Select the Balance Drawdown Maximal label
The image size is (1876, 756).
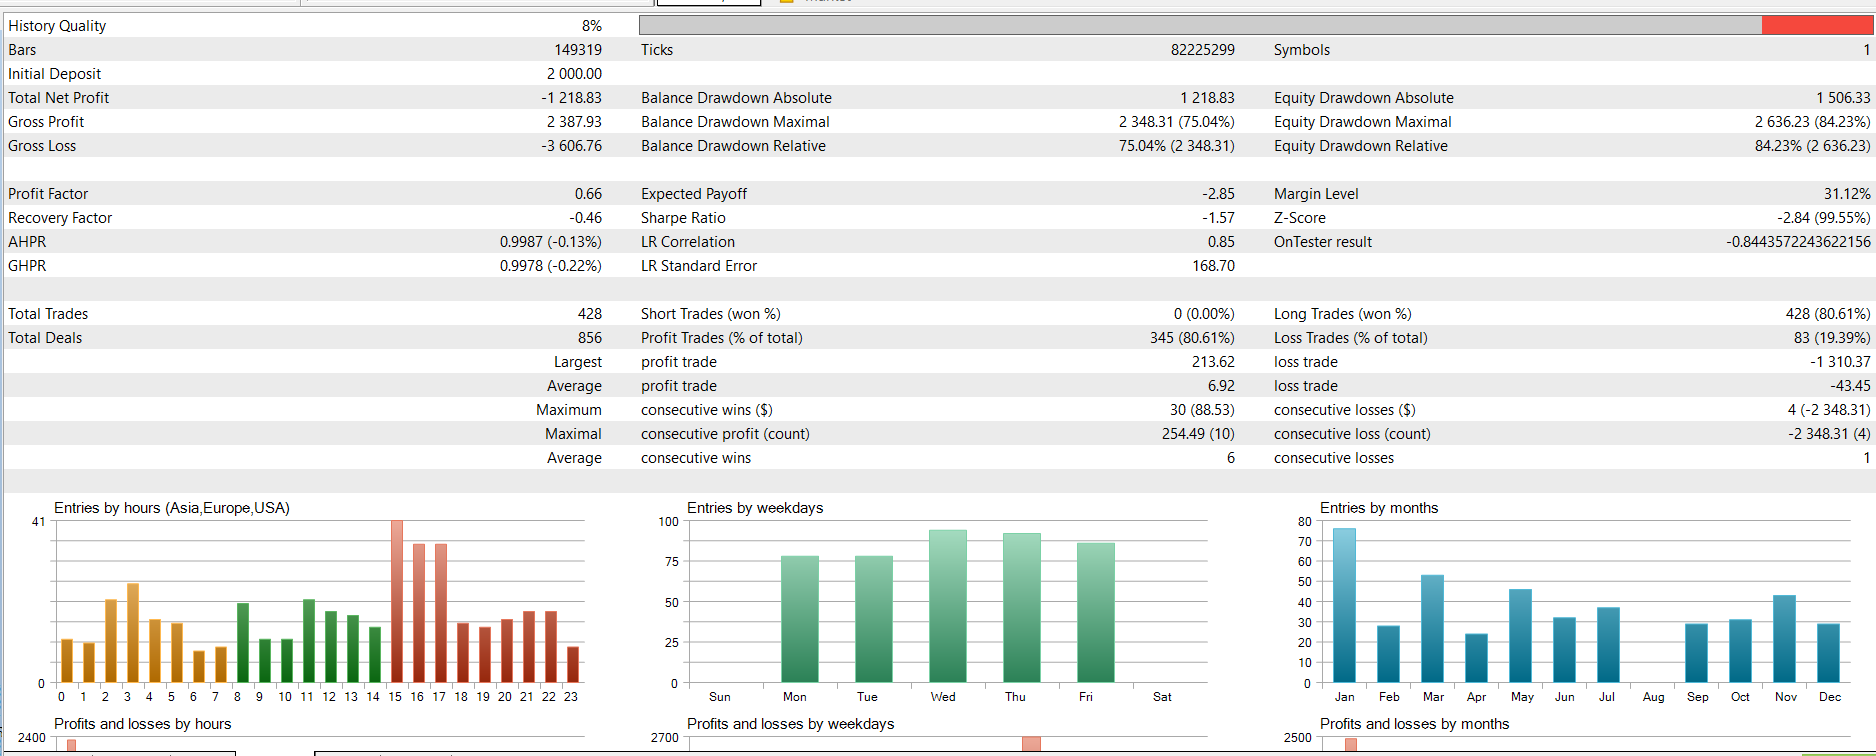coord(735,122)
